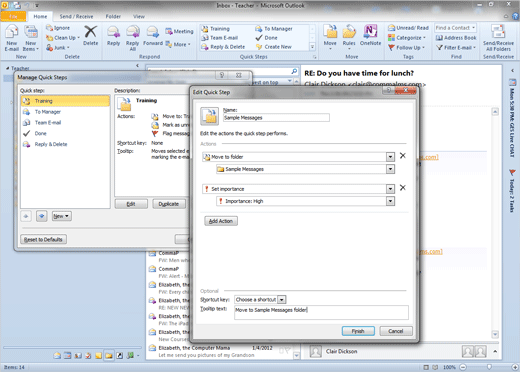The height and width of the screenshot is (372, 520).
Task: Open the Junk menu in the ribbon
Action: (58, 48)
